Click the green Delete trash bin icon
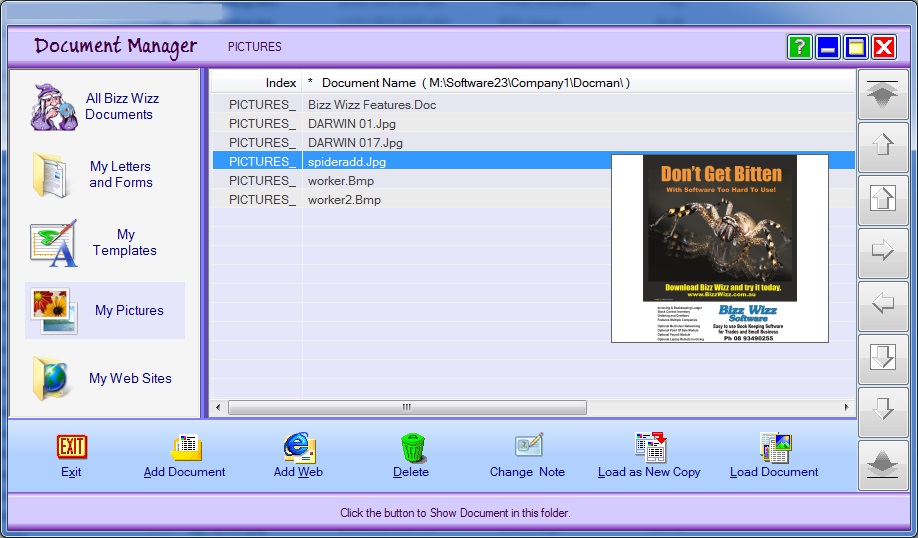Screen dimensions: 918x538 tap(413, 448)
